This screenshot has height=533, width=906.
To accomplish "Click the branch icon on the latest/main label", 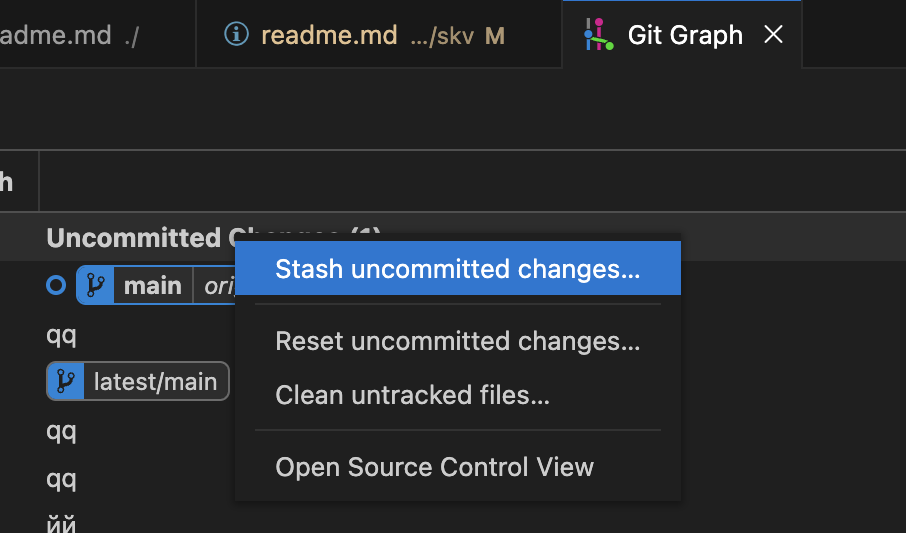I will point(66,381).
